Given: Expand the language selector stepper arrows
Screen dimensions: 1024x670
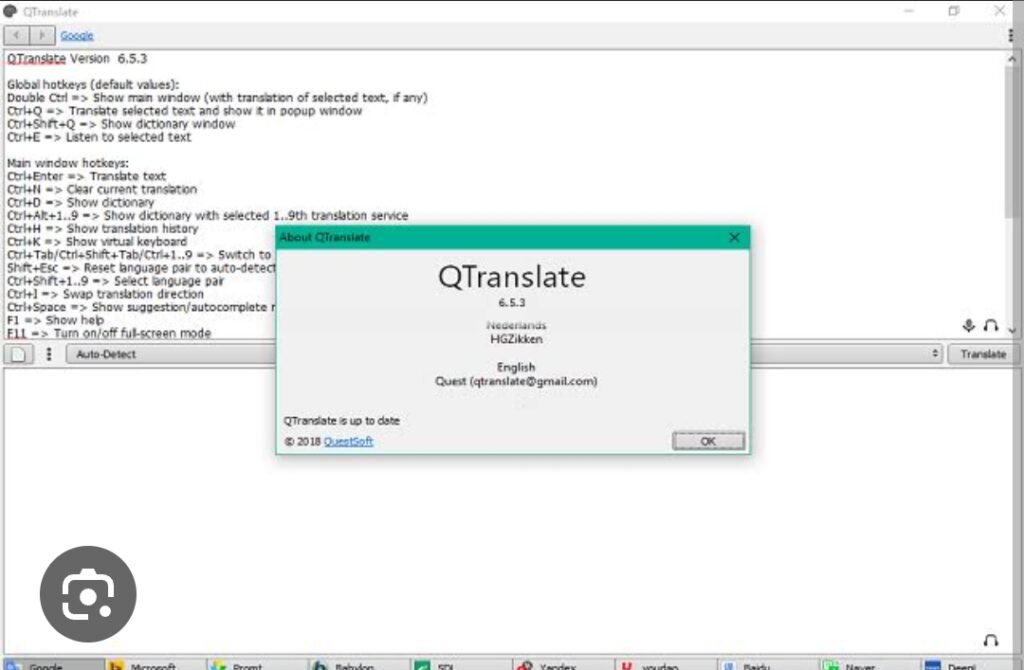Looking at the screenshot, I should pyautogui.click(x=934, y=353).
